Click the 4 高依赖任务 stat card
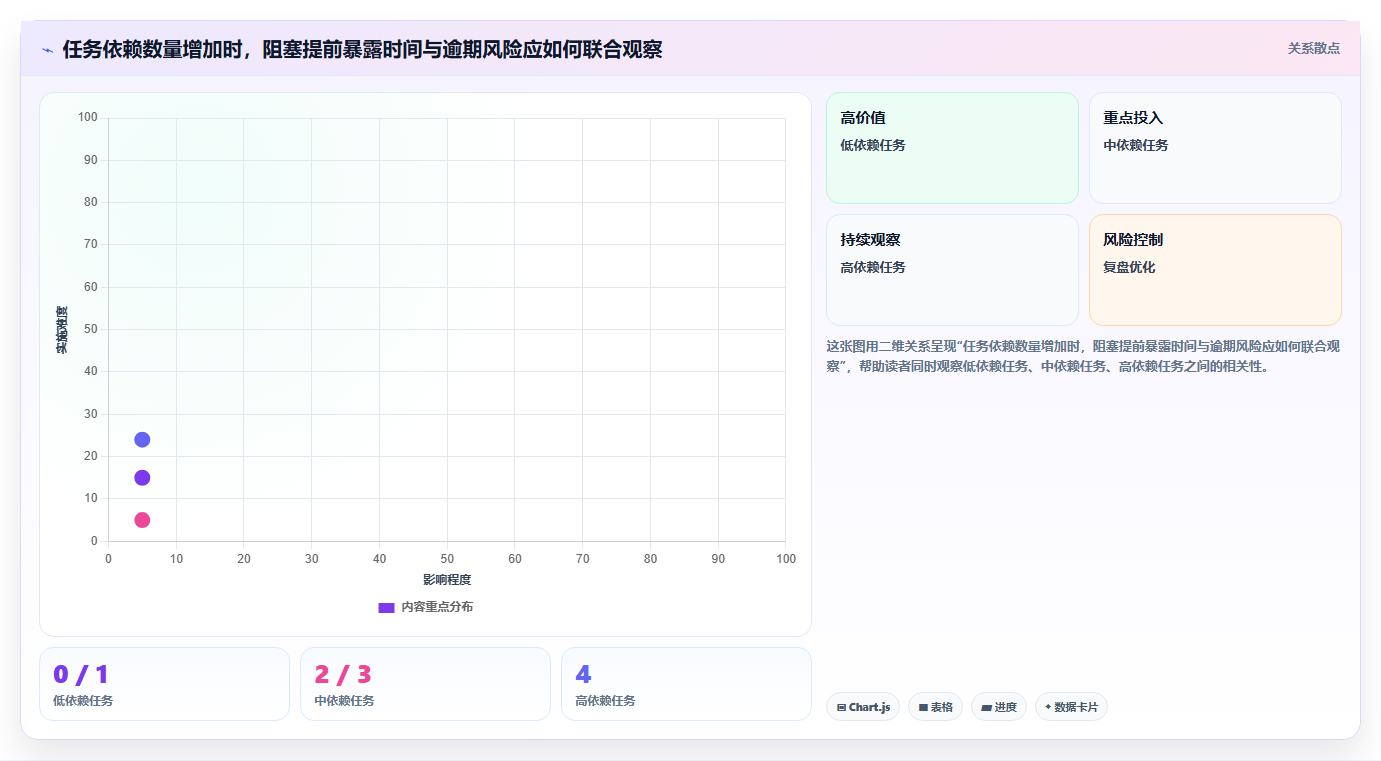 tap(686, 684)
